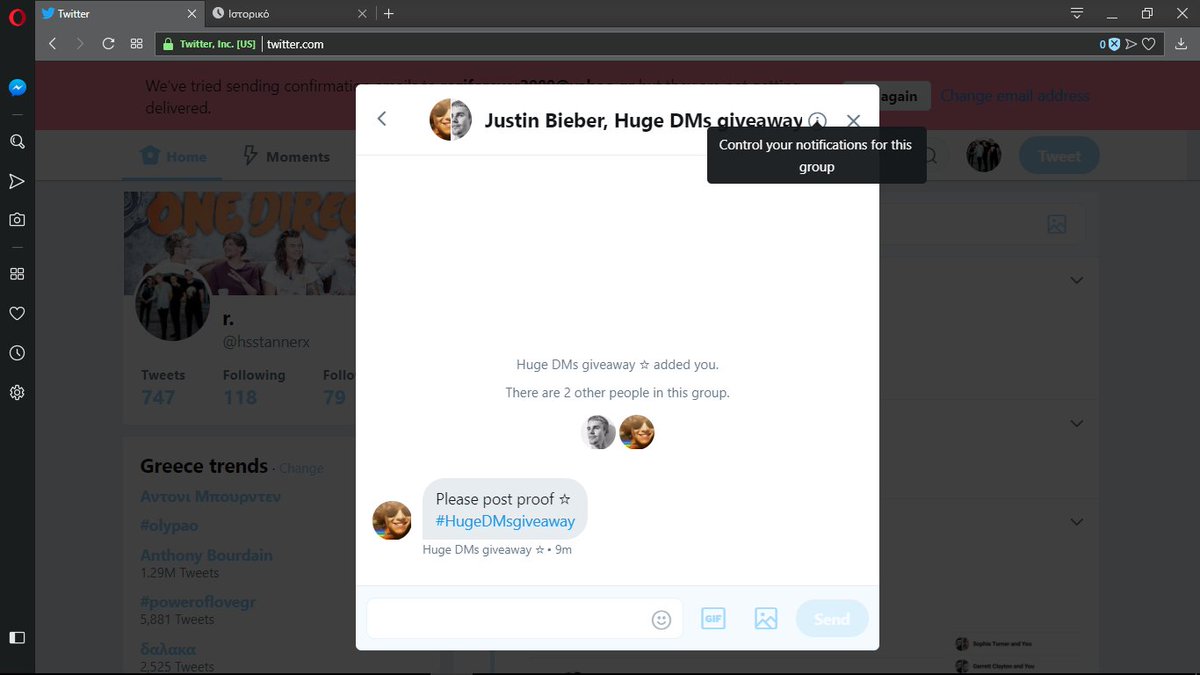
Task: Expand third tweet's dropdown chevron
Action: pyautogui.click(x=1077, y=522)
